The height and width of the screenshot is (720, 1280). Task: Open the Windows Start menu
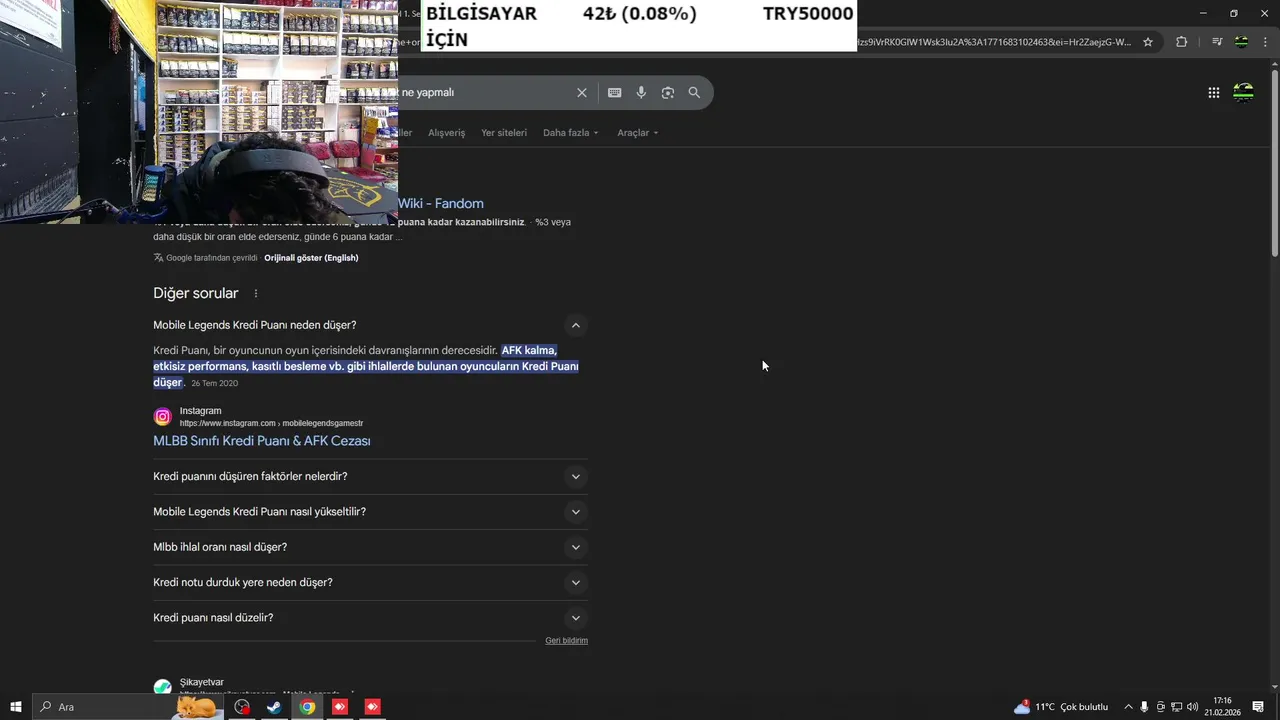click(x=15, y=707)
